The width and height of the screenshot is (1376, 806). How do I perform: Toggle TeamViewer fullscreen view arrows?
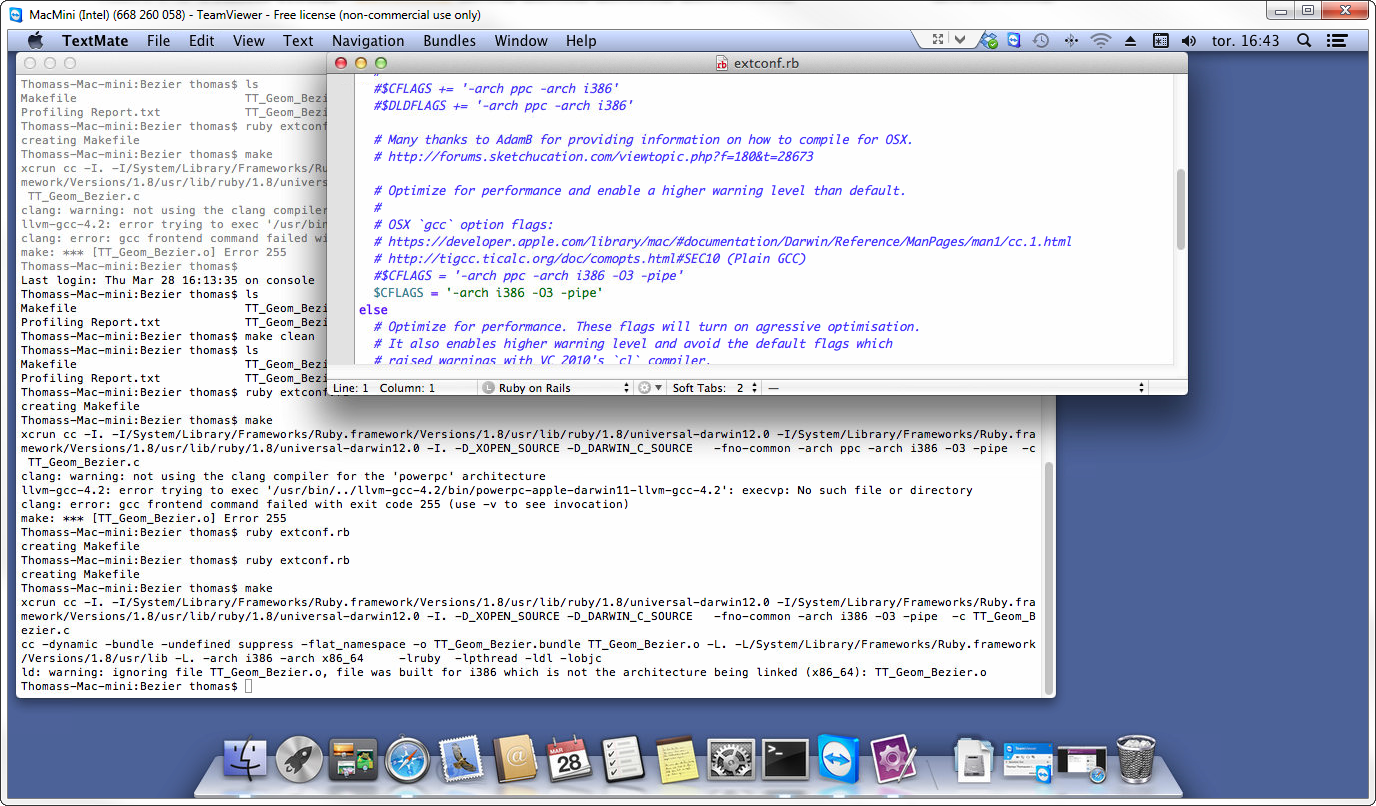[938, 40]
